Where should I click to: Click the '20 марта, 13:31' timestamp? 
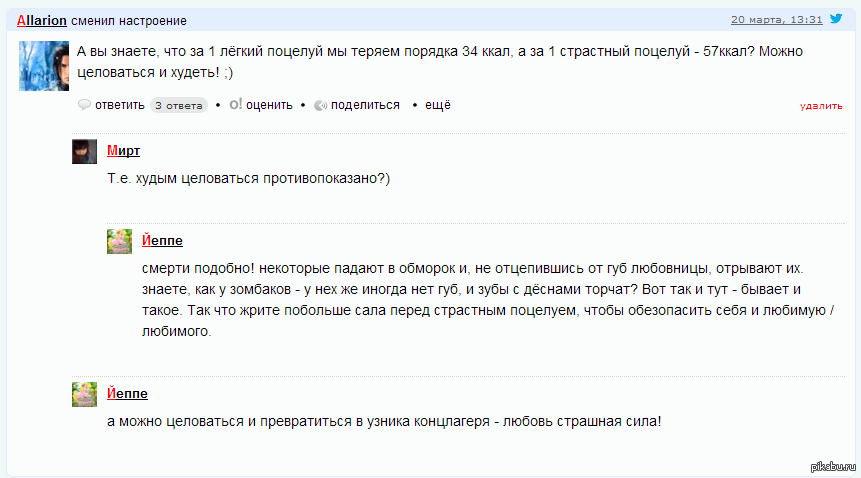pyautogui.click(x=777, y=19)
